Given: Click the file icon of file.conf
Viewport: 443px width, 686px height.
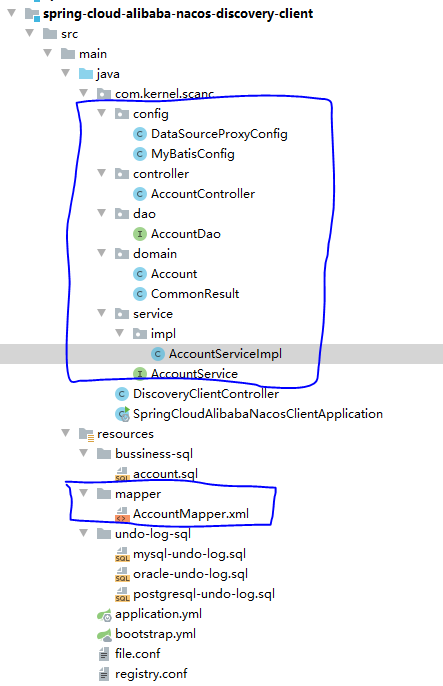Looking at the screenshot, I should (x=104, y=654).
